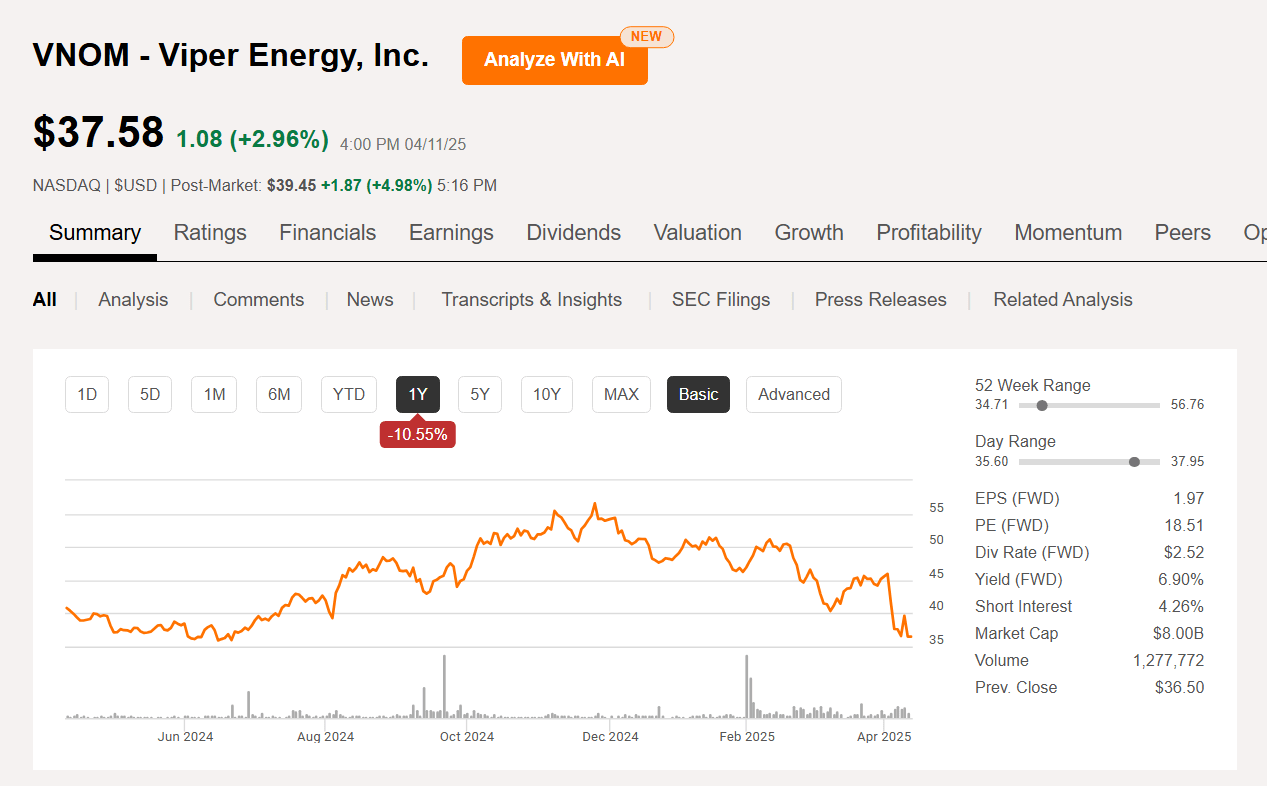
Task: Select the 1D chart range
Action: (x=86, y=394)
